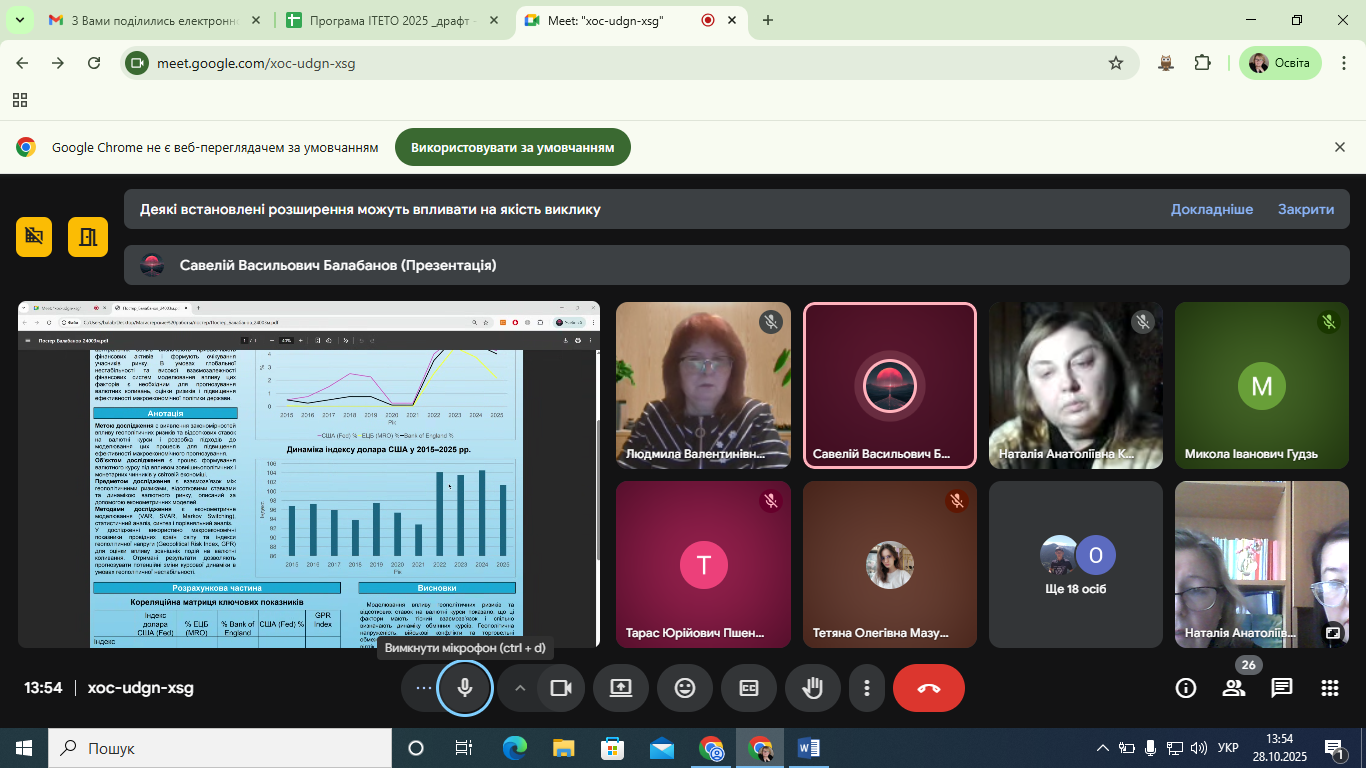Bookmark this page with the star icon
Viewport: 1366px width, 768px height.
(1116, 63)
